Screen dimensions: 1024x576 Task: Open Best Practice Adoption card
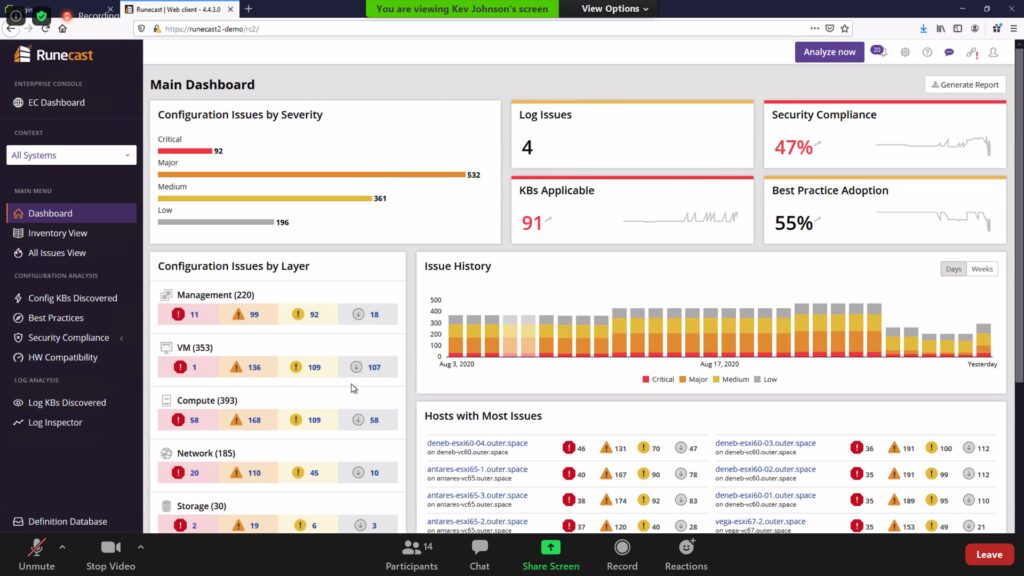[885, 210]
